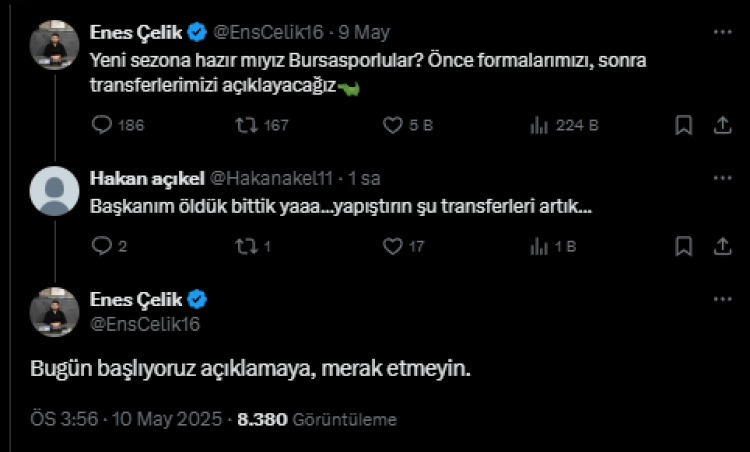This screenshot has width=750, height=452.
Task: Bookmark Hakan açıkel's reply
Action: tap(684, 245)
